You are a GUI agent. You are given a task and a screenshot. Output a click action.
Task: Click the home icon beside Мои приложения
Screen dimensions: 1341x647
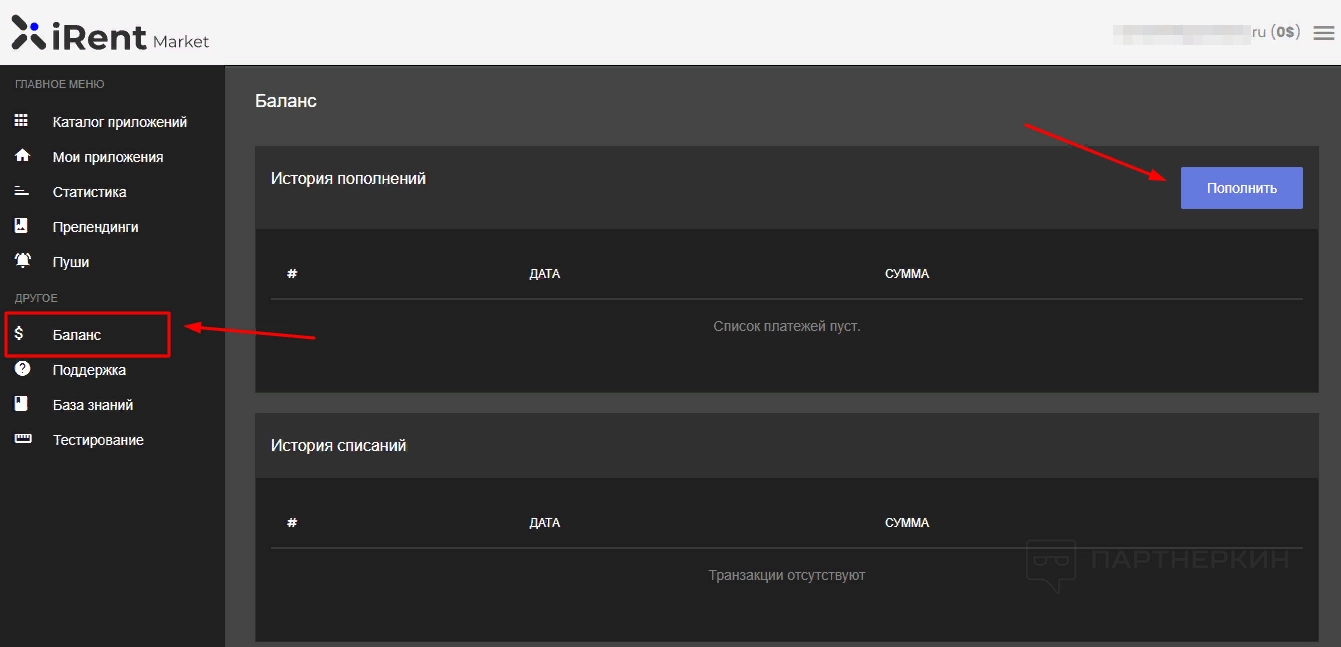(21, 157)
